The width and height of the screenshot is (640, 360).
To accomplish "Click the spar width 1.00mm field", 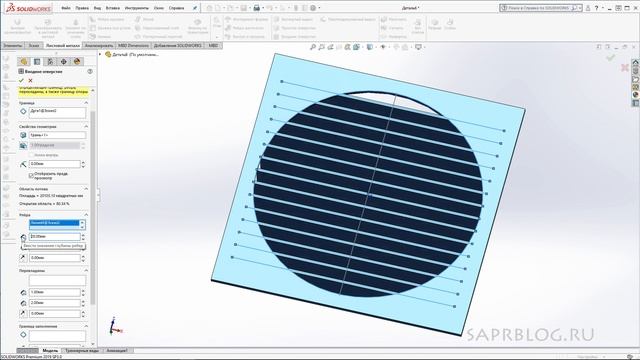I will pyautogui.click(x=55, y=292).
